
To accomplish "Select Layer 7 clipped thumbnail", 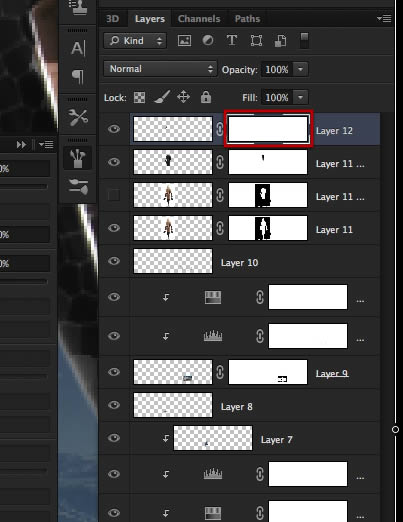I will 213,438.
